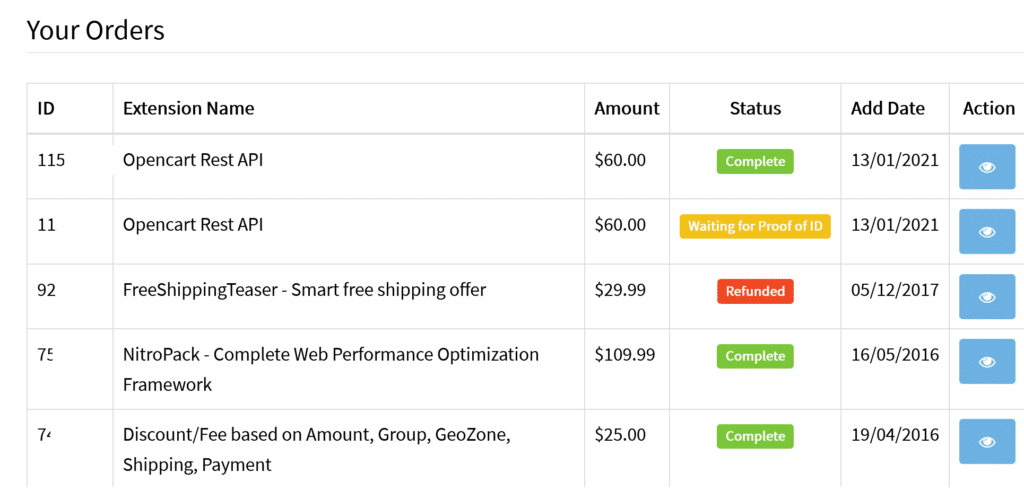Screen dimensions: 1024x490
Task: Select Discount/Fee based on Amount extension name
Action: (x=317, y=449)
